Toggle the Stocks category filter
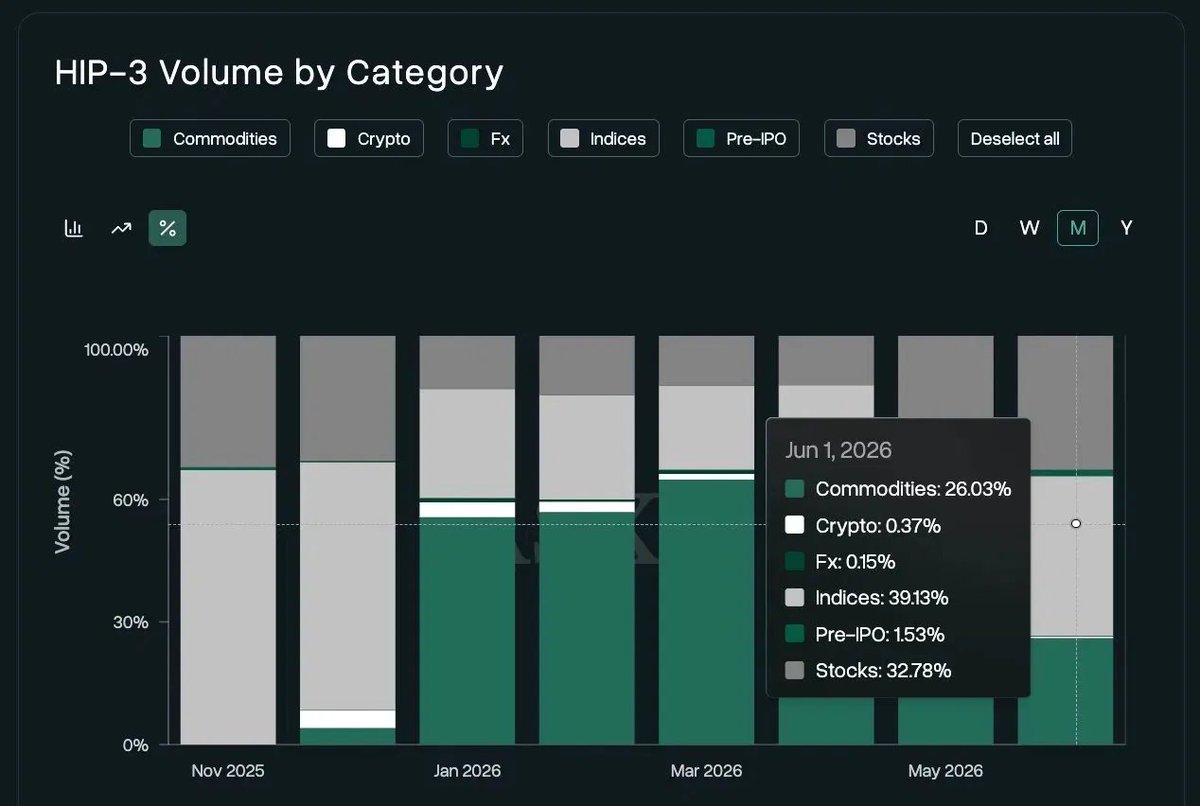The height and width of the screenshot is (806, 1200). [879, 139]
